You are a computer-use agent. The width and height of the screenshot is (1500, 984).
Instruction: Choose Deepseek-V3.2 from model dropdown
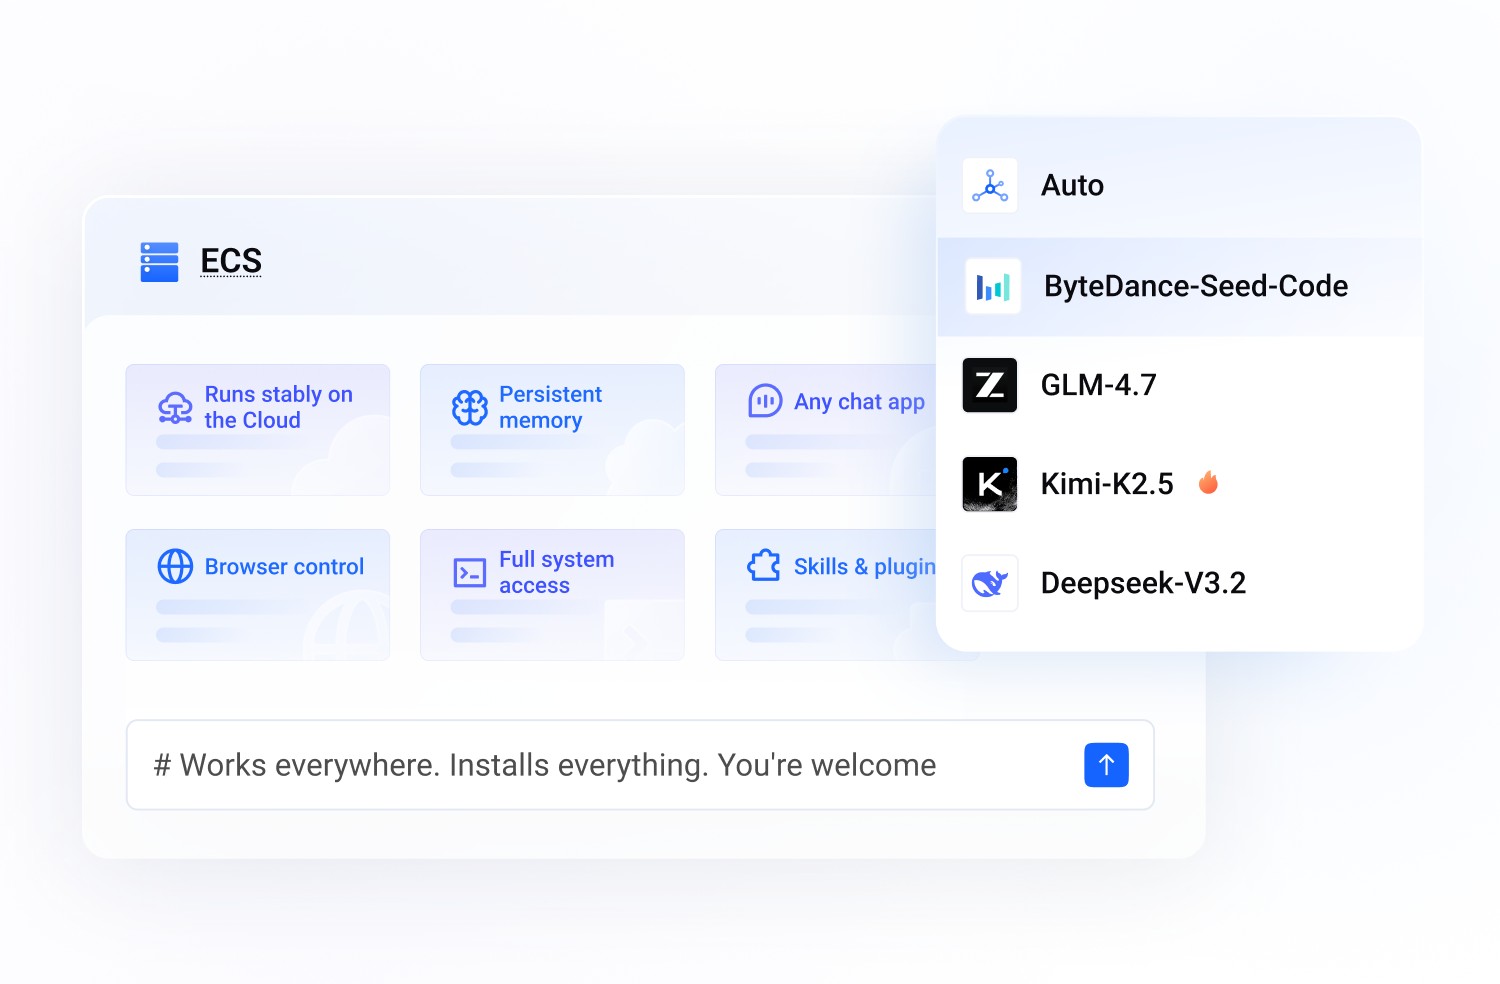[1143, 583]
